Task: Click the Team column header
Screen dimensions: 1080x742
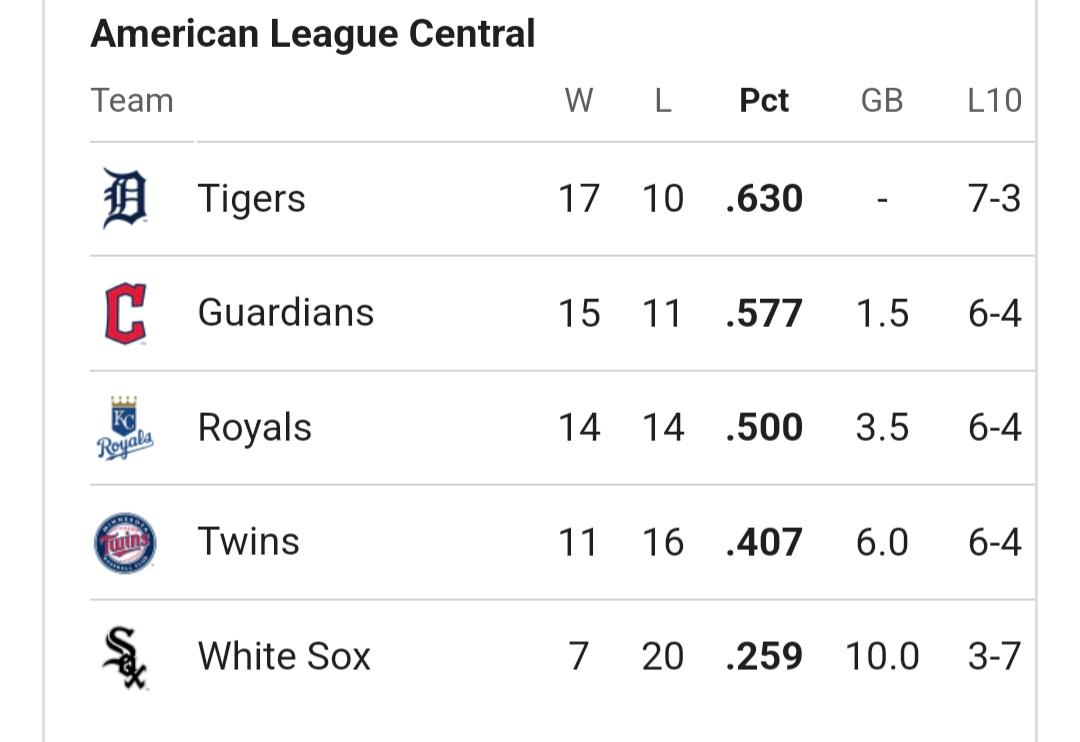Action: [x=132, y=101]
